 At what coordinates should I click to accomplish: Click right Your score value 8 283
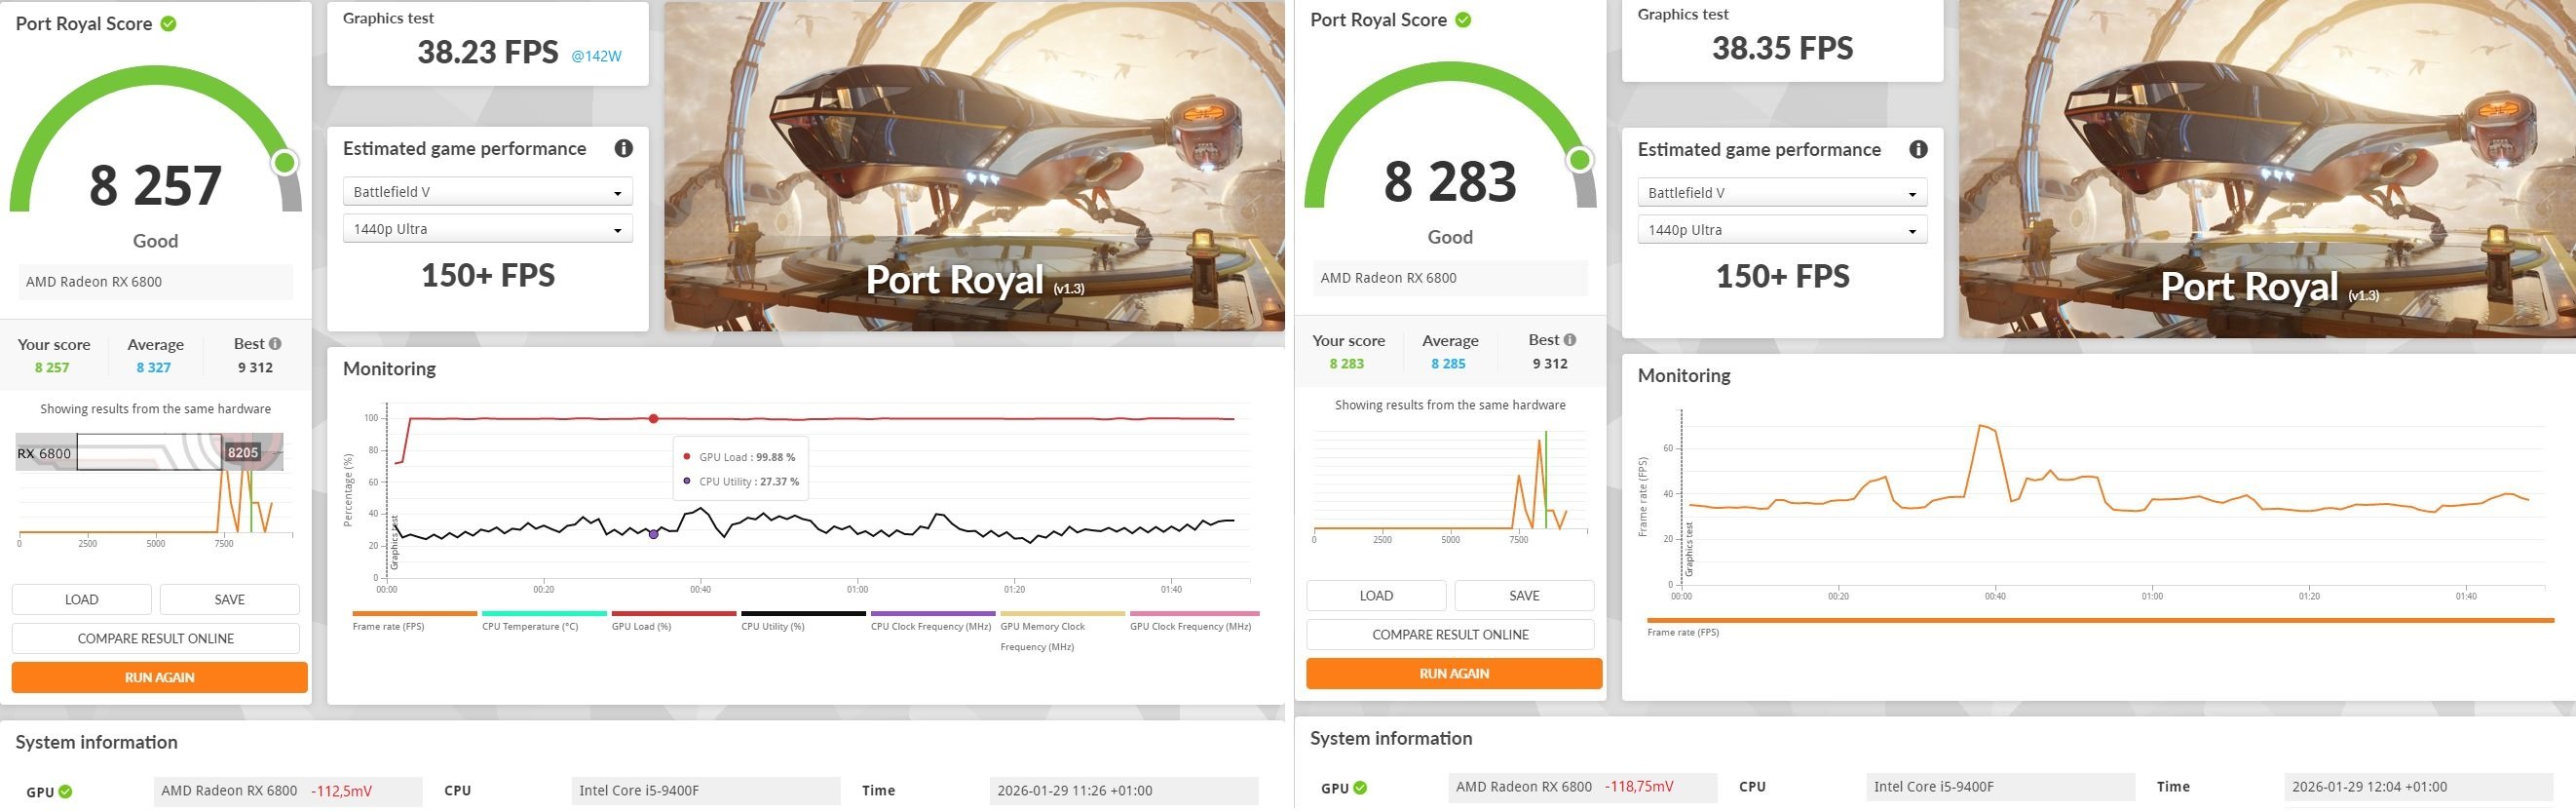[x=1347, y=363]
